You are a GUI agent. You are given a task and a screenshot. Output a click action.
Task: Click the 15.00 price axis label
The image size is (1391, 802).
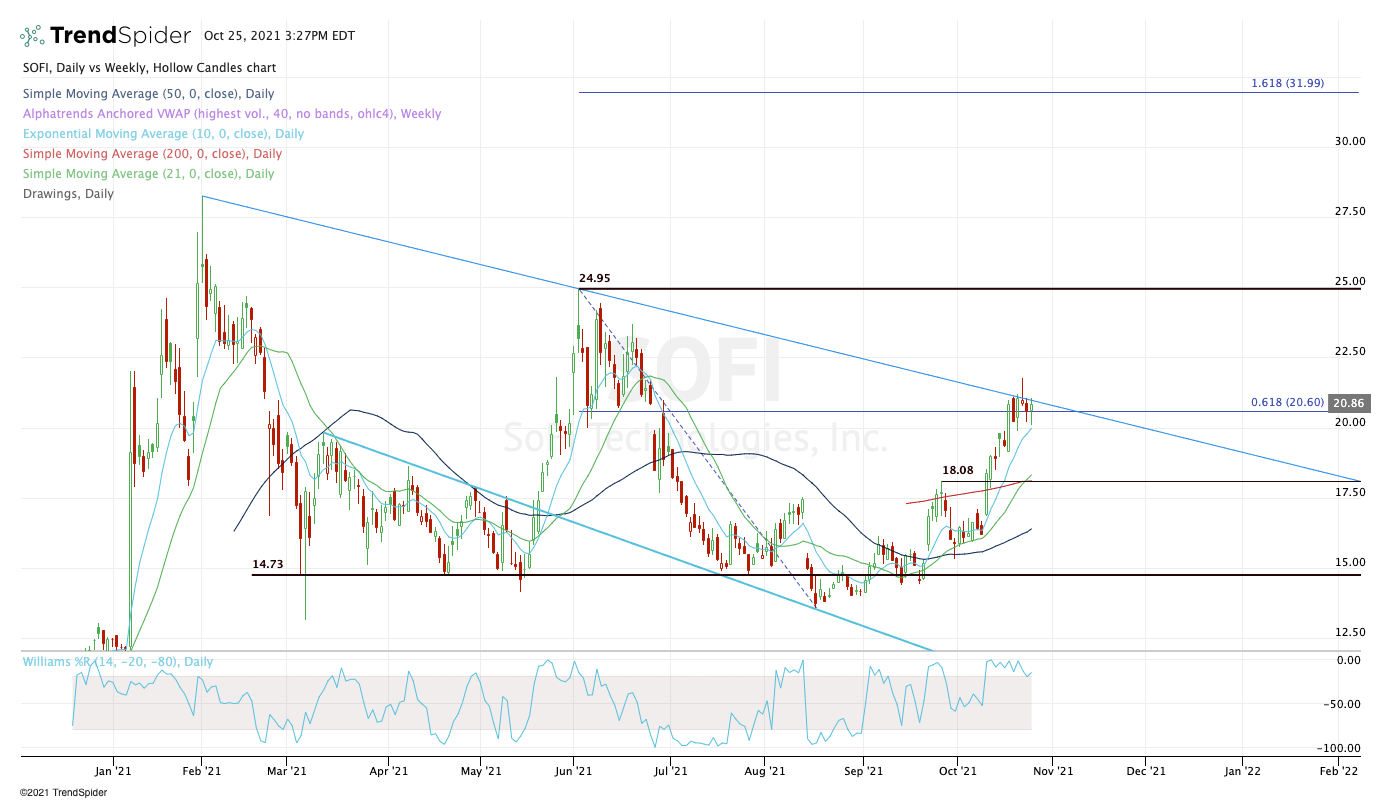pos(1350,562)
